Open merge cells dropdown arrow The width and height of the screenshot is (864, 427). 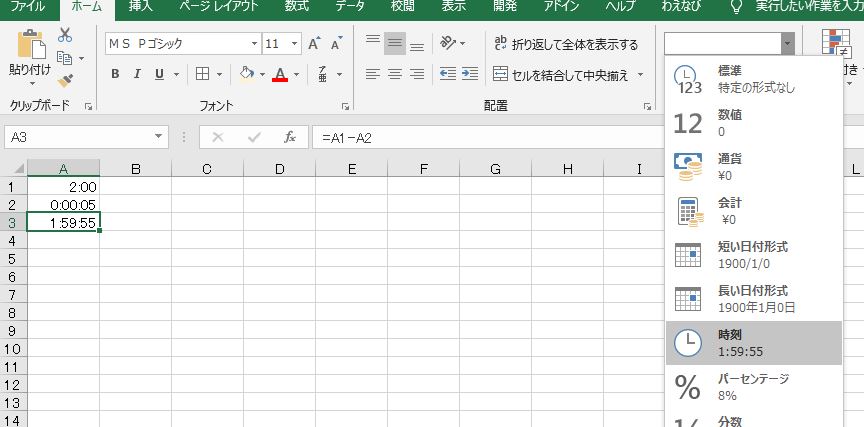640,74
